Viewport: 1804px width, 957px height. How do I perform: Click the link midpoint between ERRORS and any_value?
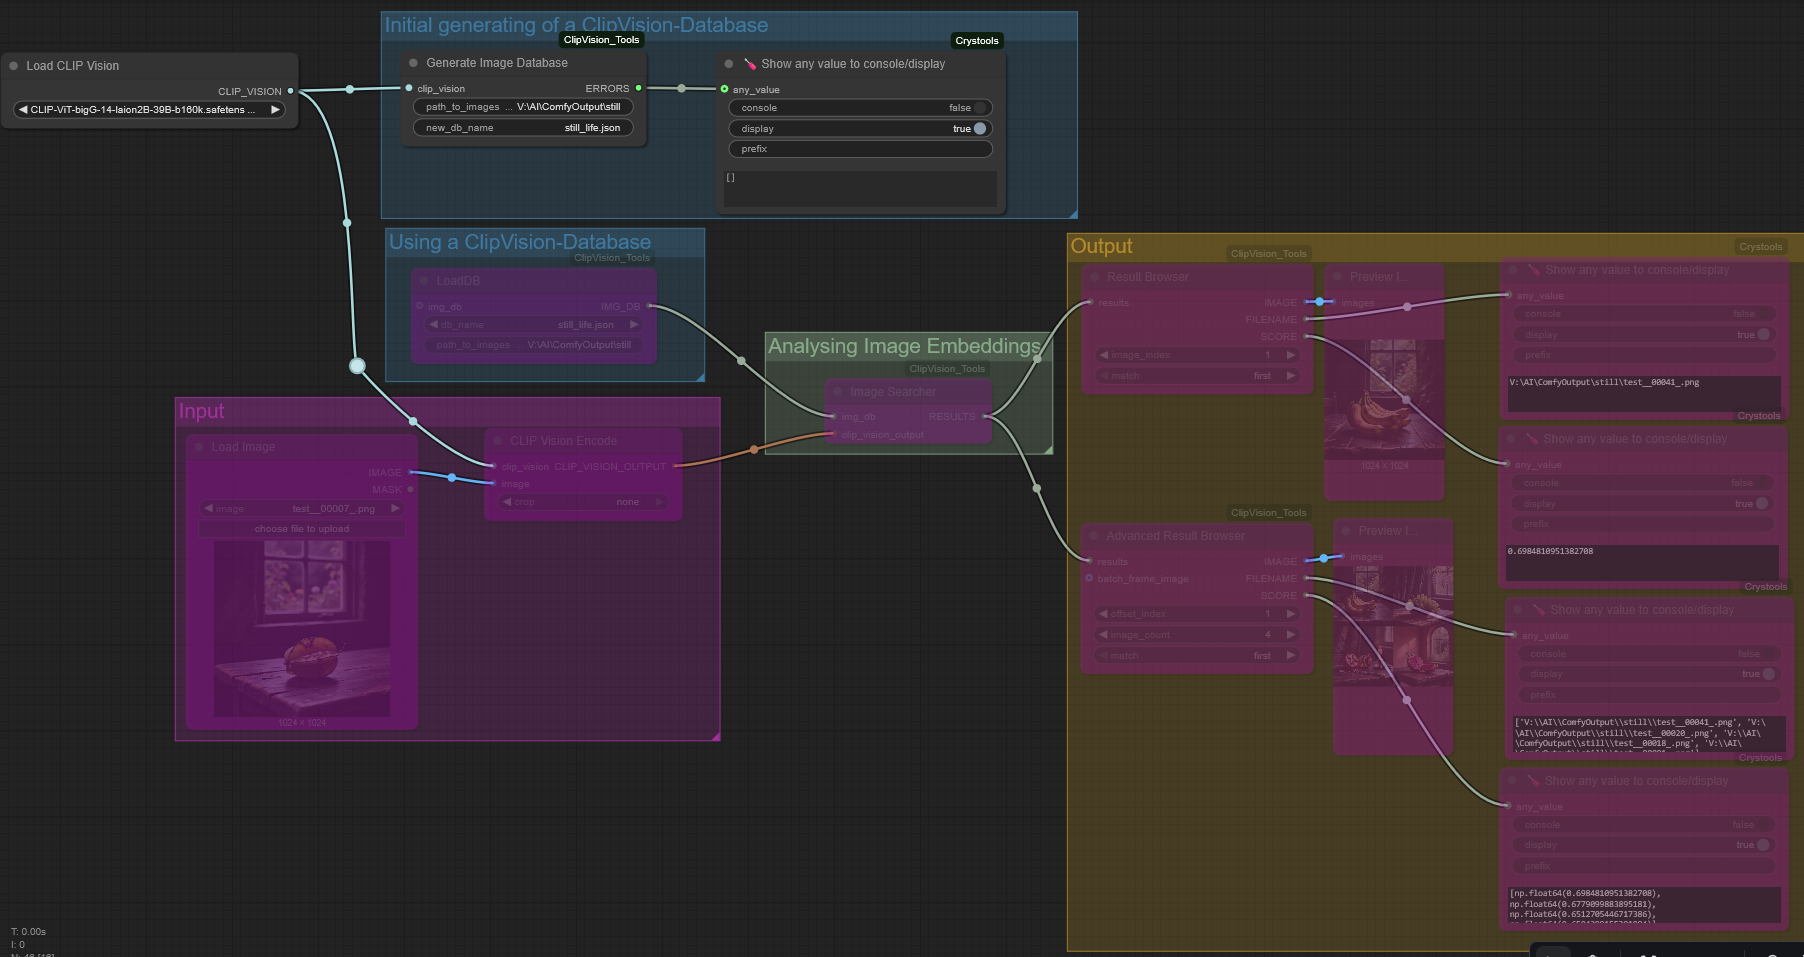682,88
